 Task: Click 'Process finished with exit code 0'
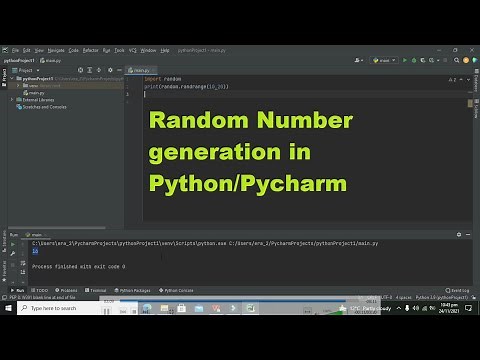[x=78, y=266]
